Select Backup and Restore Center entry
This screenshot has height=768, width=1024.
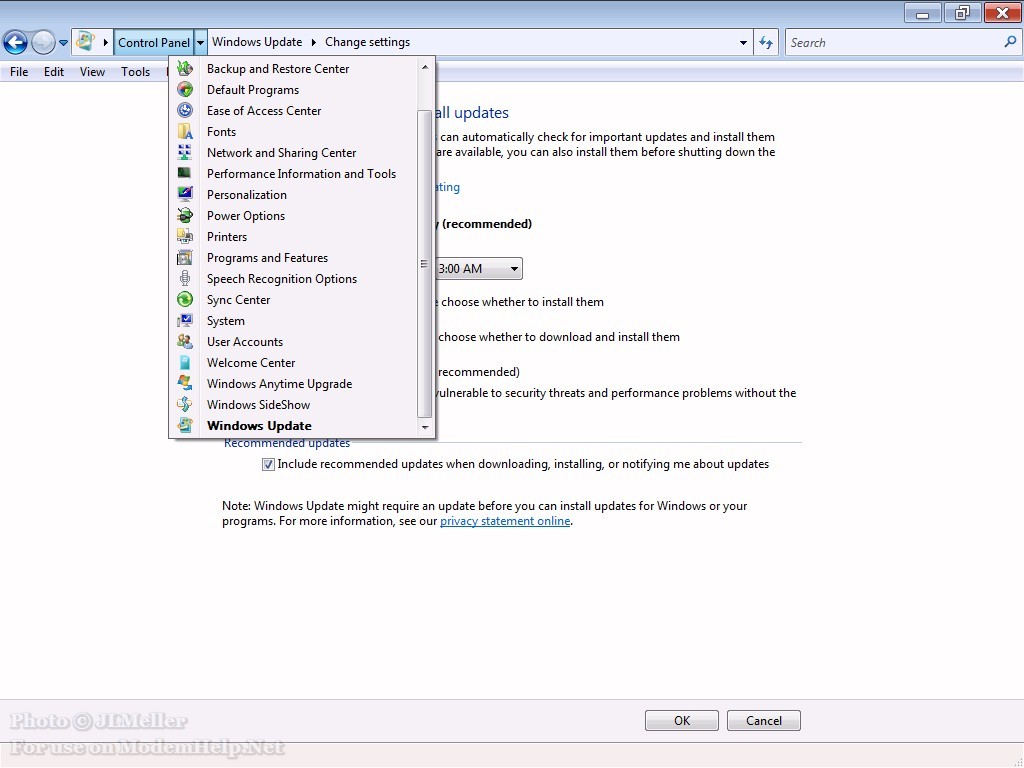pyautogui.click(x=293, y=69)
